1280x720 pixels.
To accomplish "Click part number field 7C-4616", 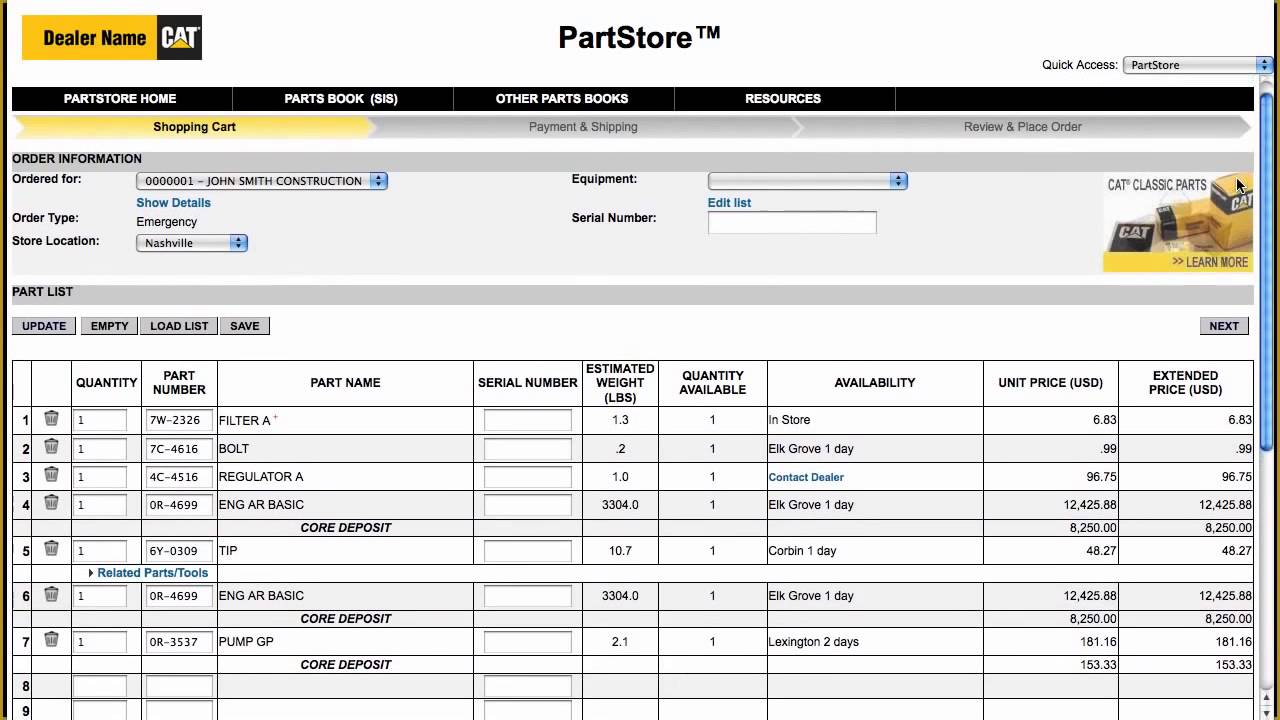I will tap(179, 448).
